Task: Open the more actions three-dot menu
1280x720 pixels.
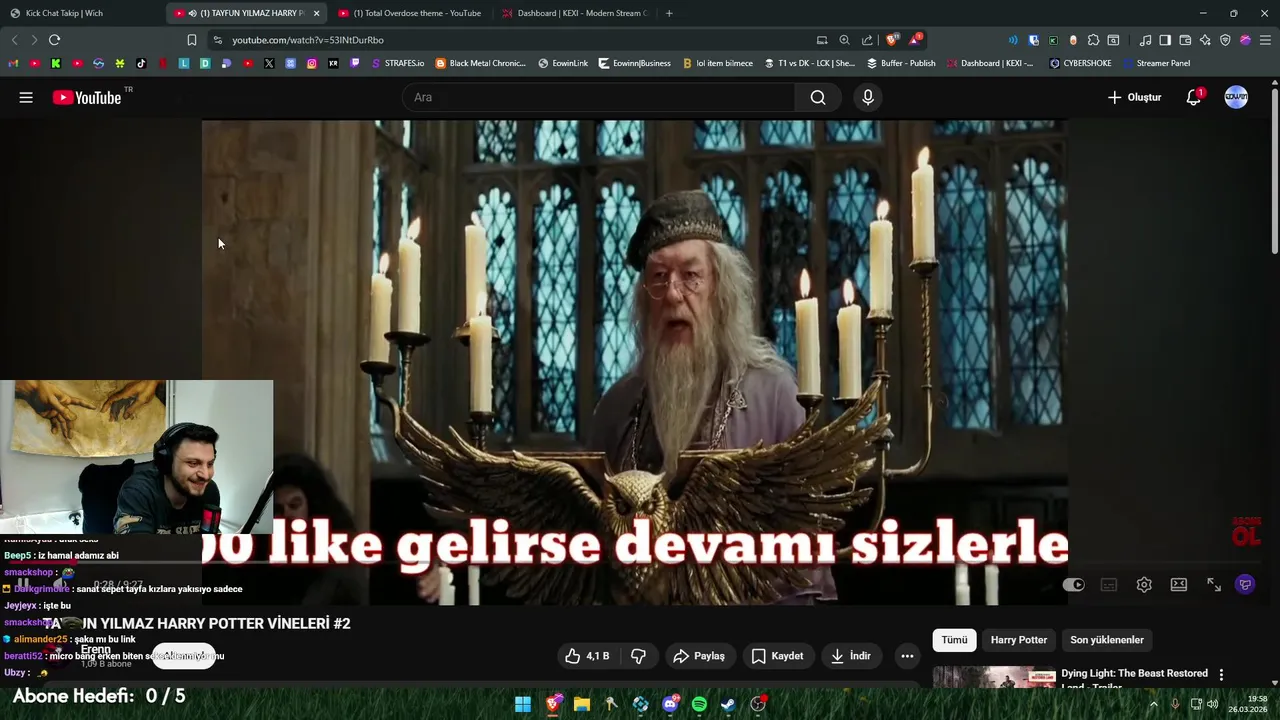Action: (x=907, y=656)
